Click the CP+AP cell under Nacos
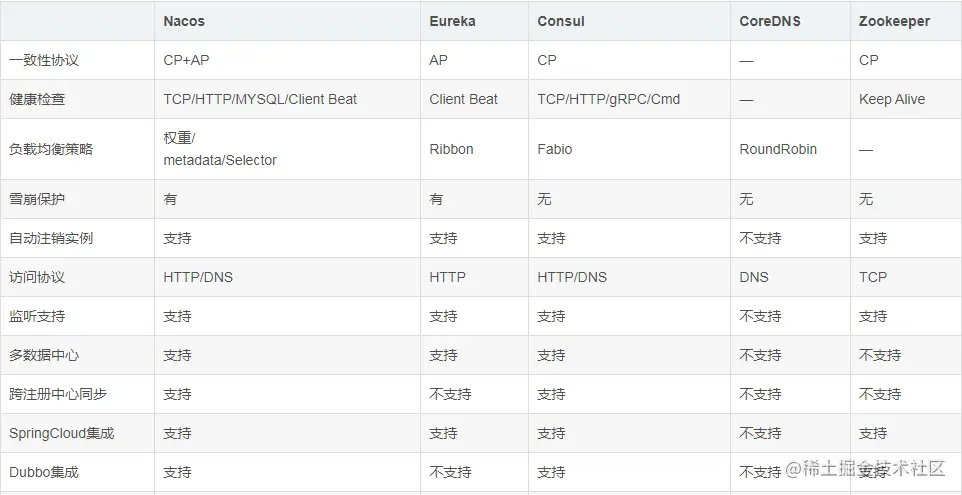This screenshot has width=962, height=495. click(x=187, y=60)
